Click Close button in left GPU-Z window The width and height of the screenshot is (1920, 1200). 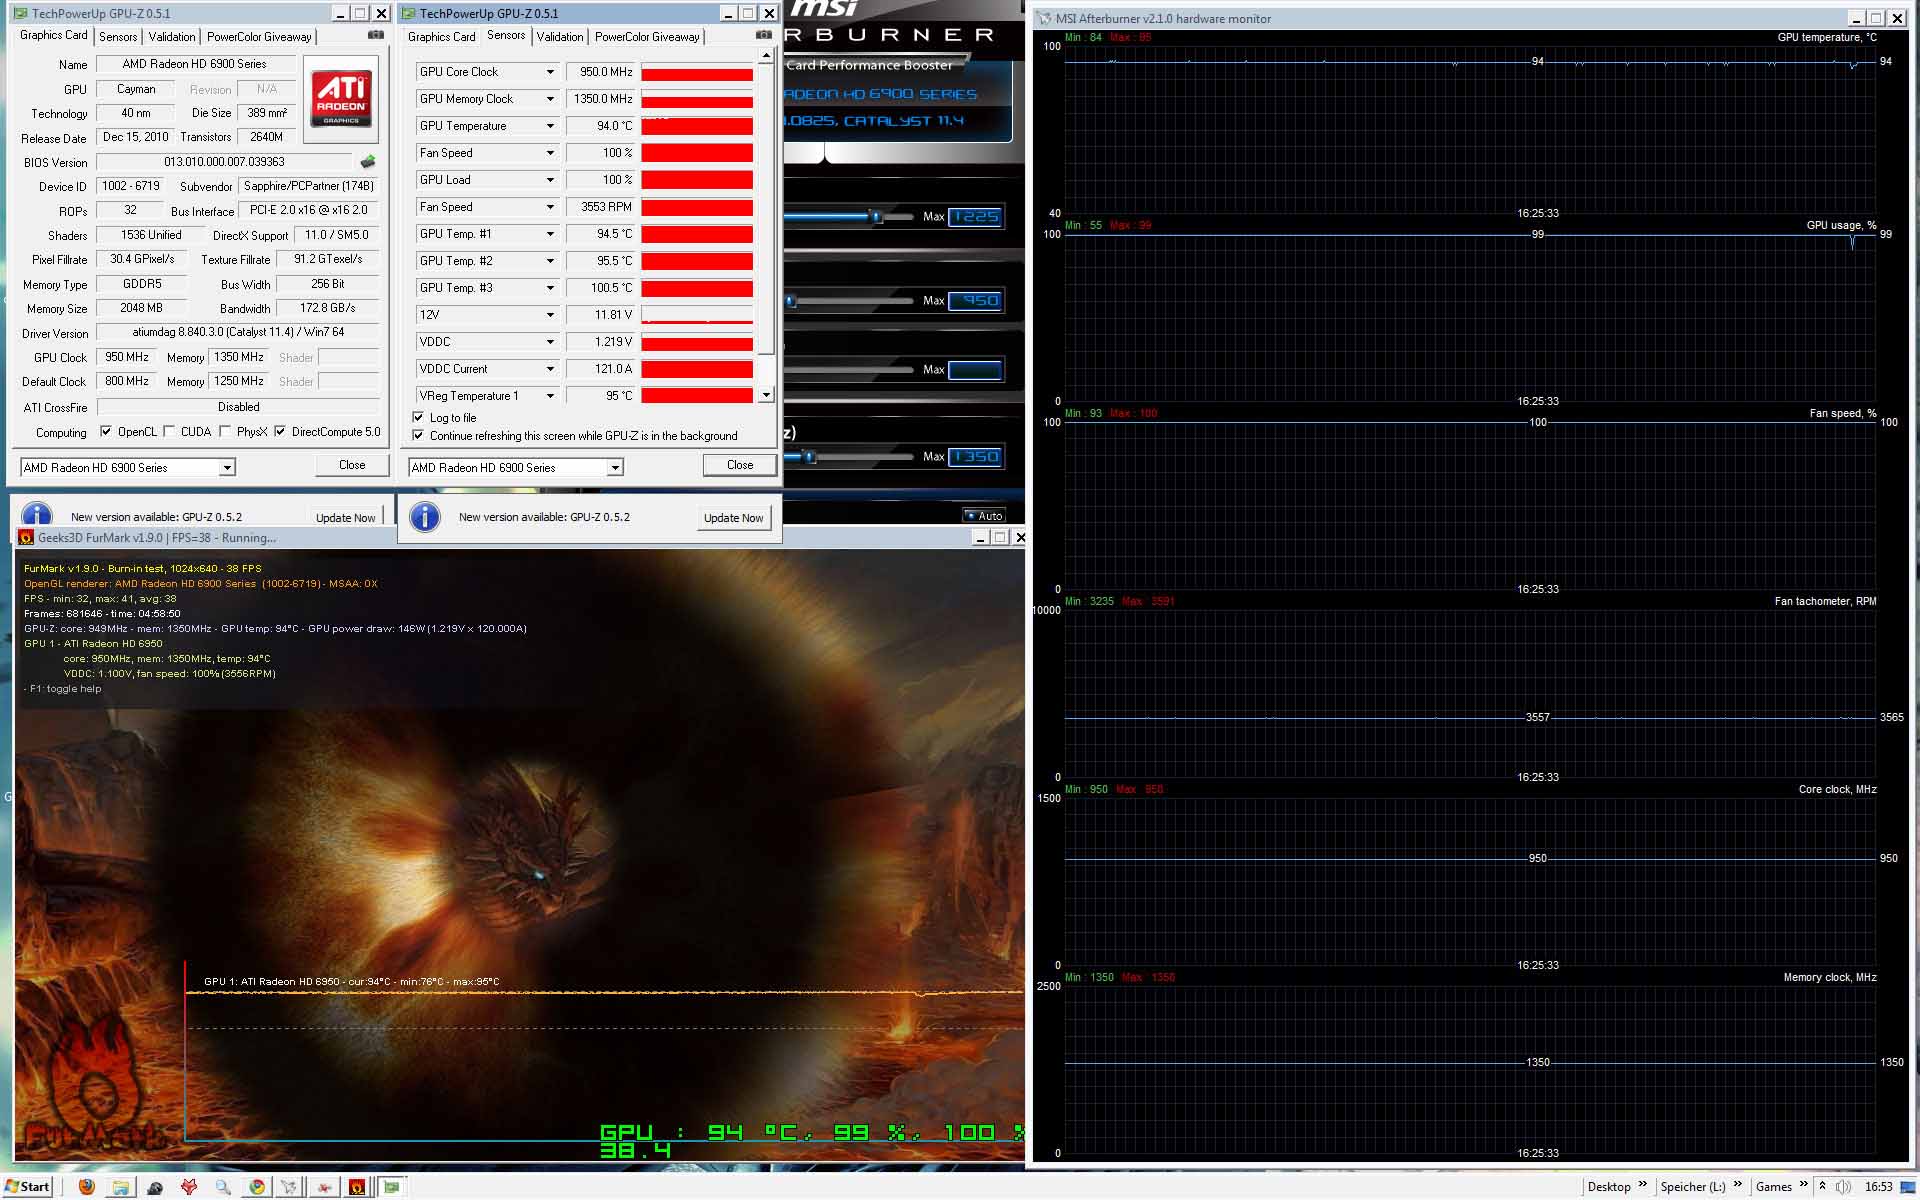tap(352, 465)
